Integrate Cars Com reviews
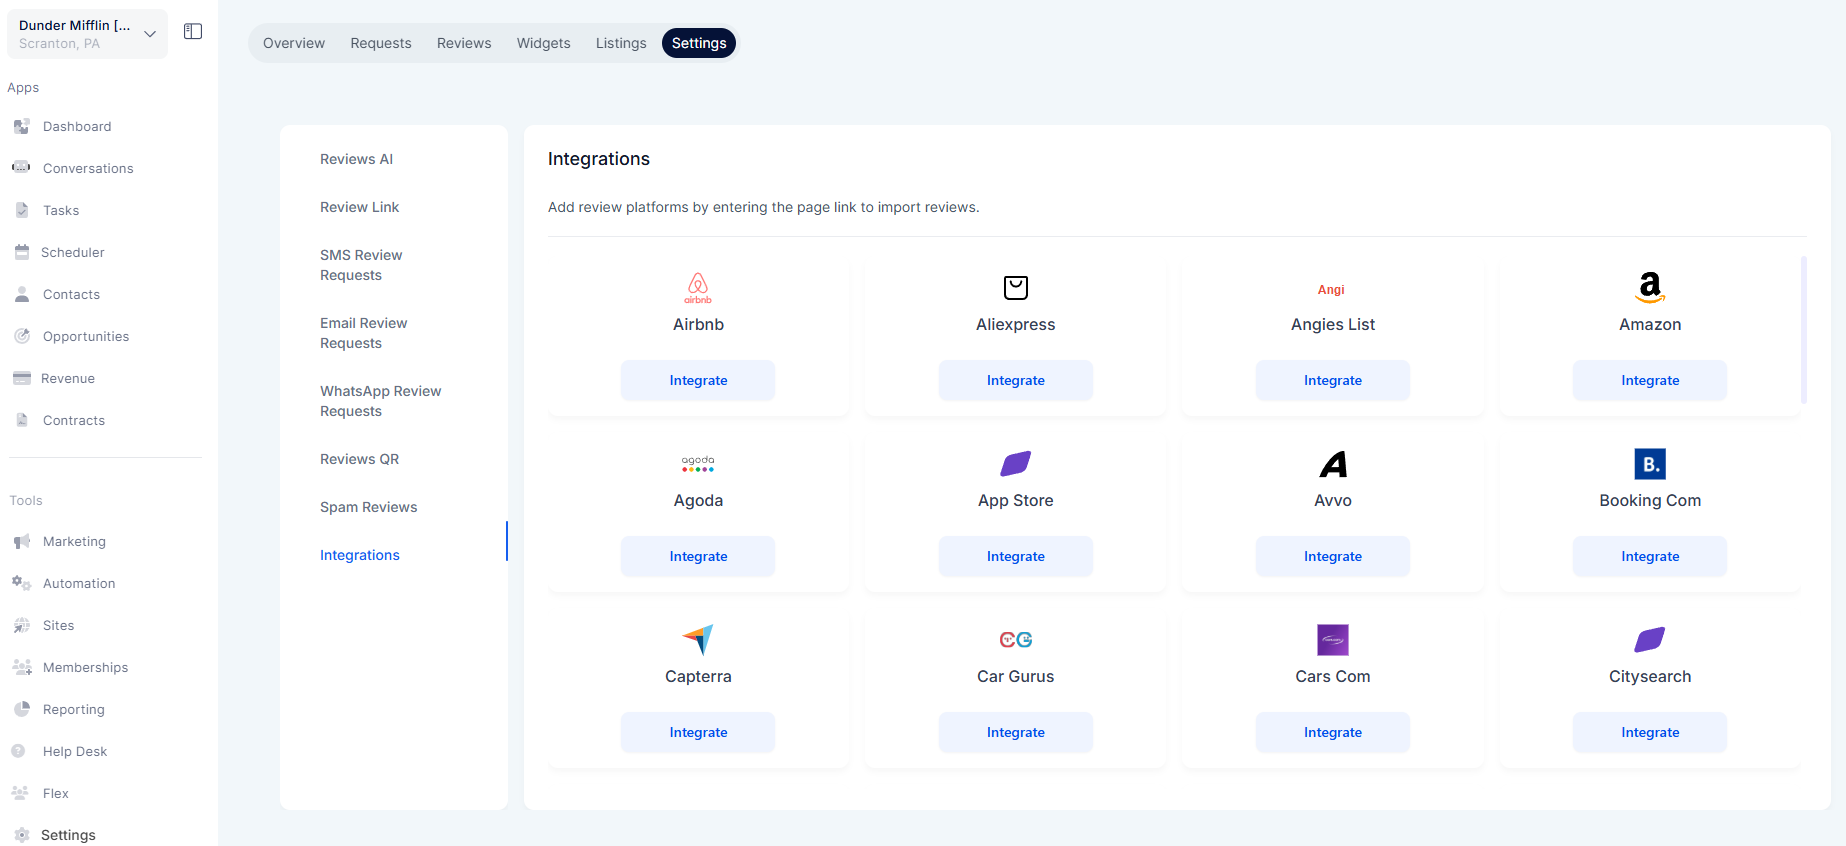 click(x=1333, y=732)
